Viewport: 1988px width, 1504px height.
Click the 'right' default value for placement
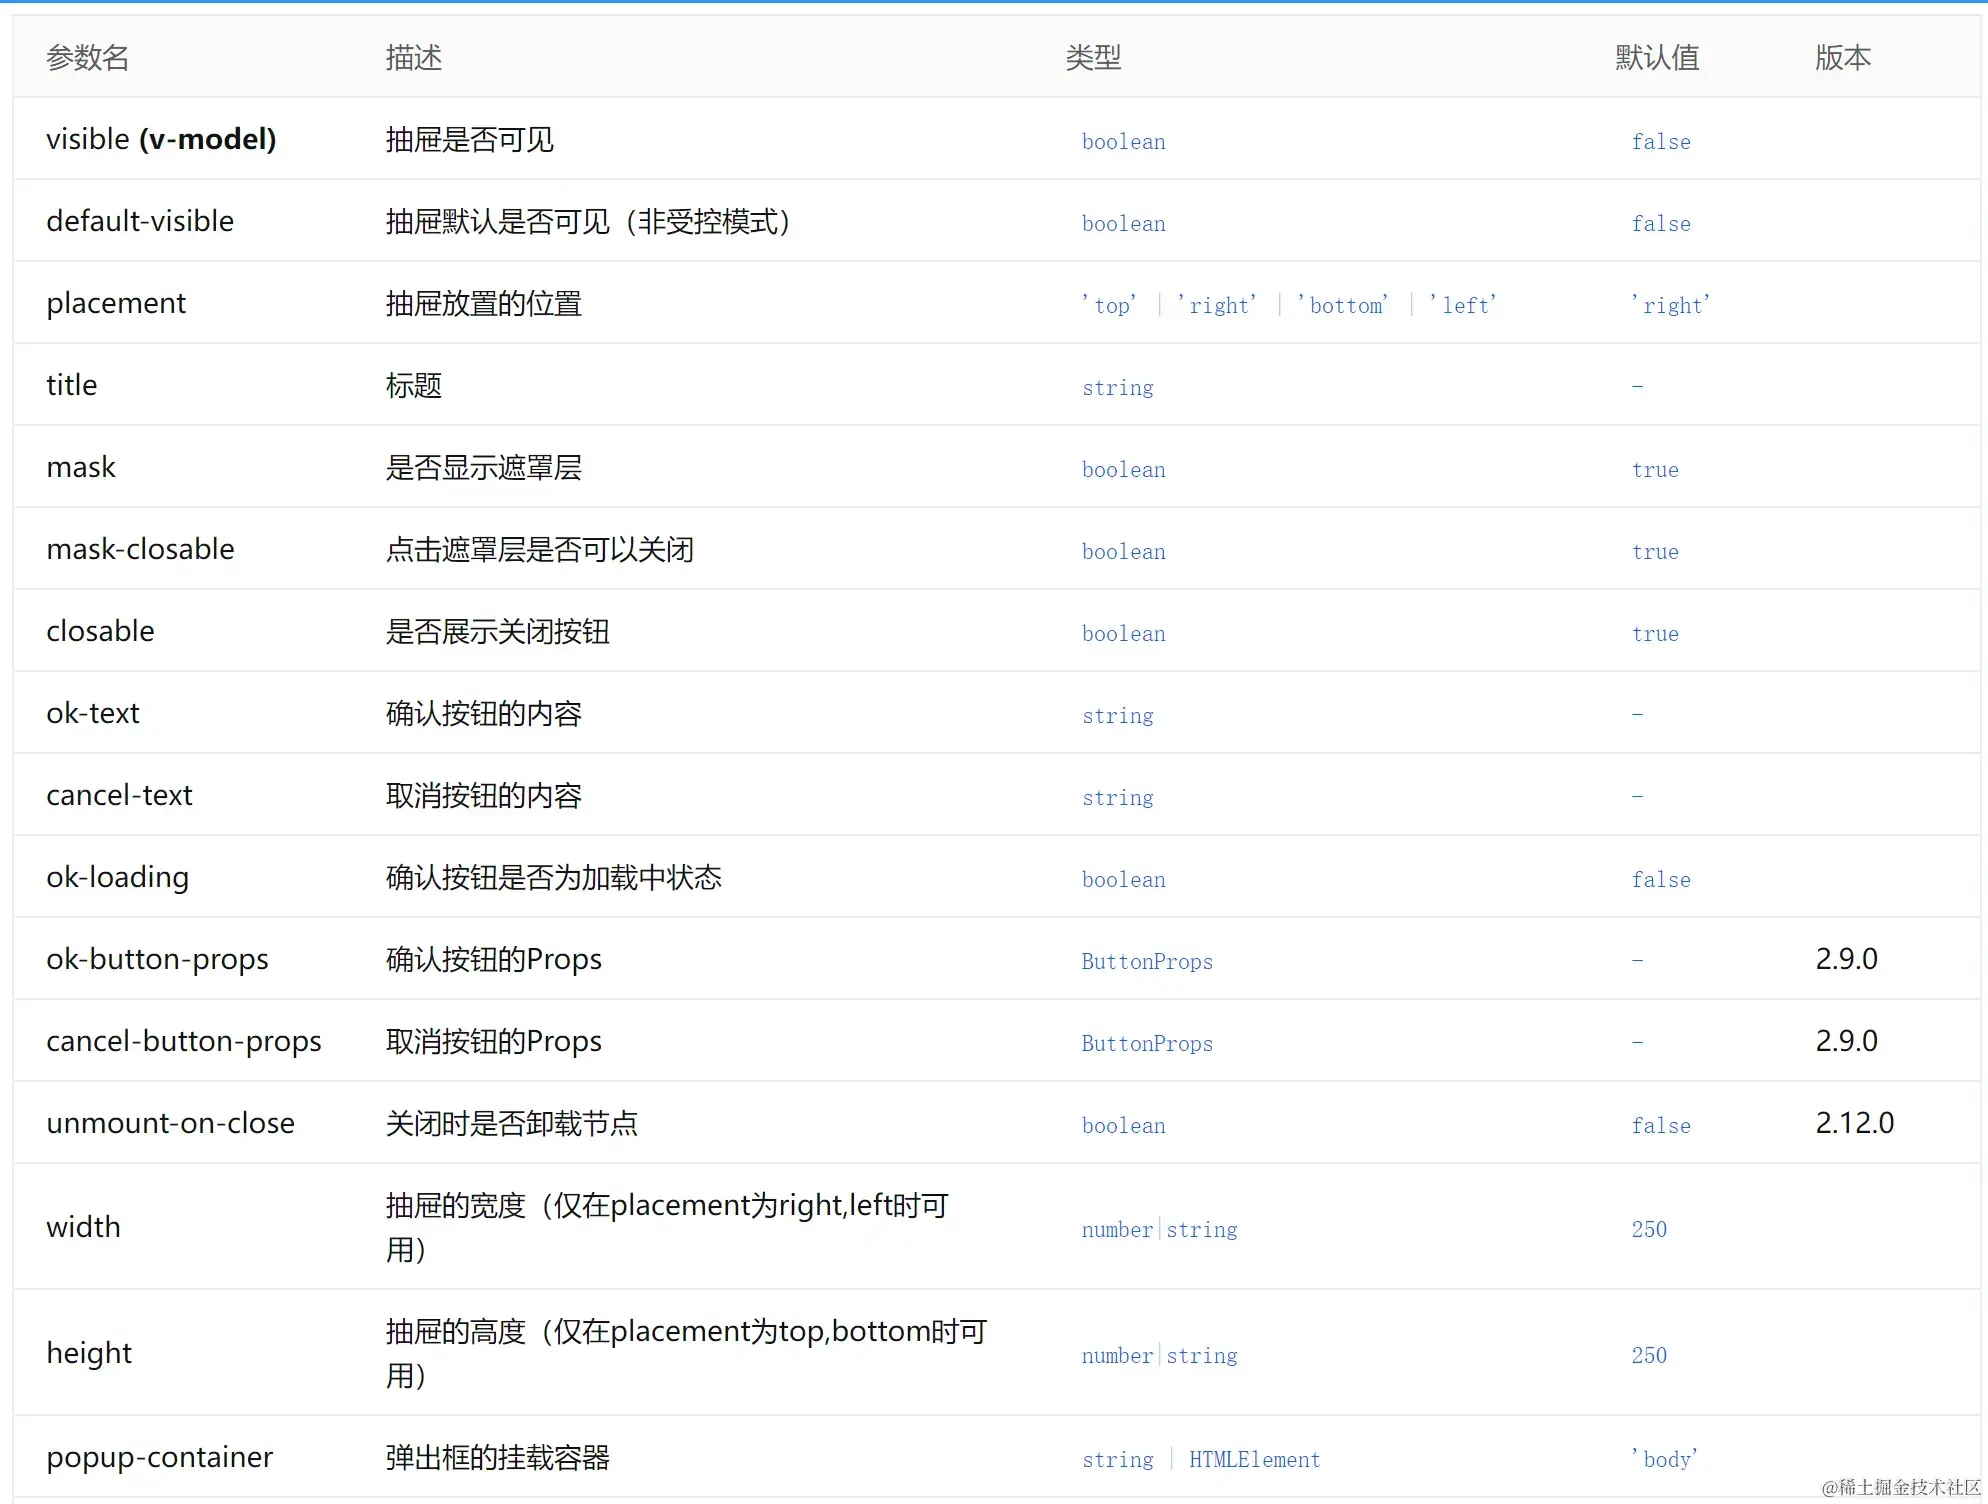pyautogui.click(x=1671, y=305)
